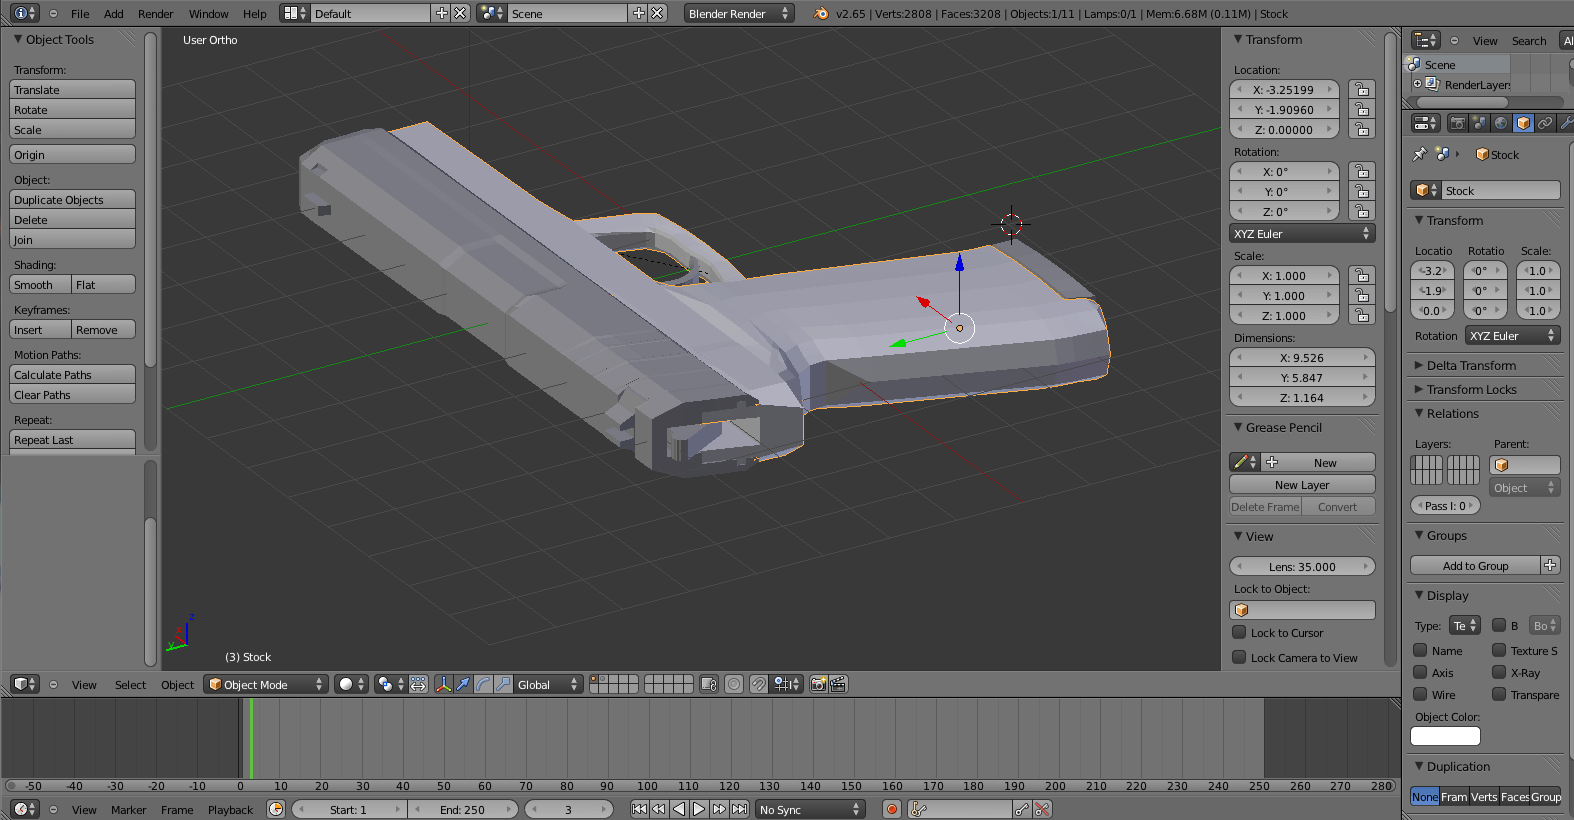1574x820 pixels.
Task: Jump to first frame in timeline
Action: click(639, 809)
